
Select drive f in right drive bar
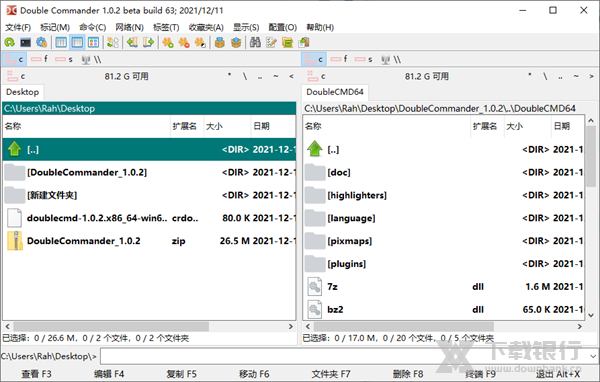tap(339, 59)
